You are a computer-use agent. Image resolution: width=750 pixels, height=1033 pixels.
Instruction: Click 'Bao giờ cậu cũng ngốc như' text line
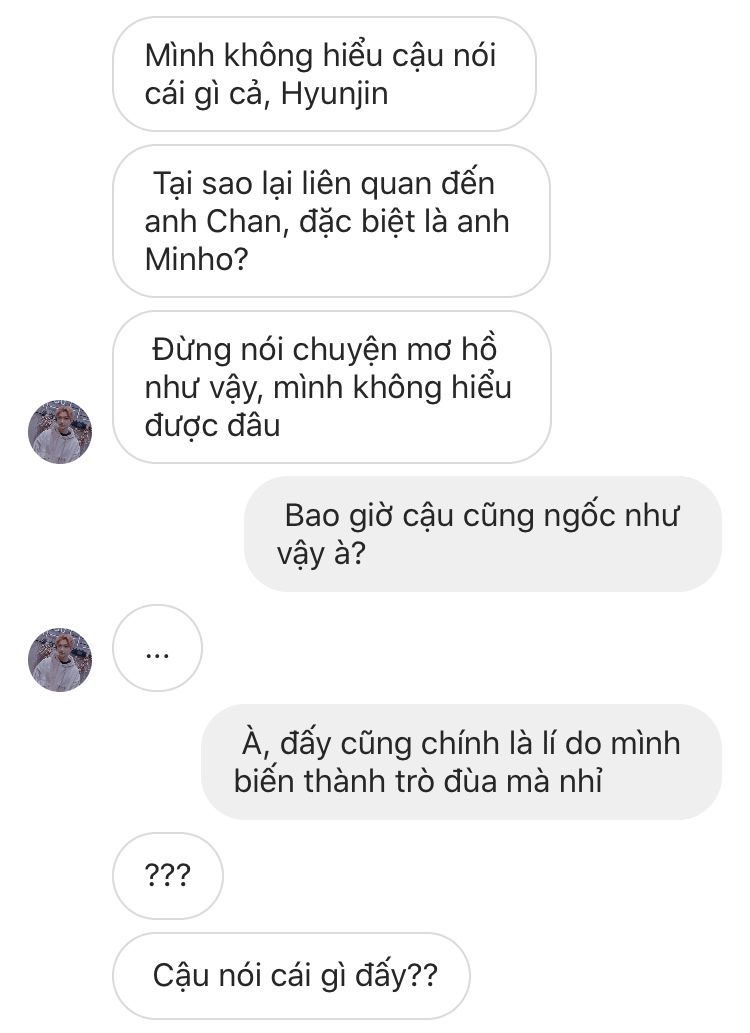click(x=482, y=516)
